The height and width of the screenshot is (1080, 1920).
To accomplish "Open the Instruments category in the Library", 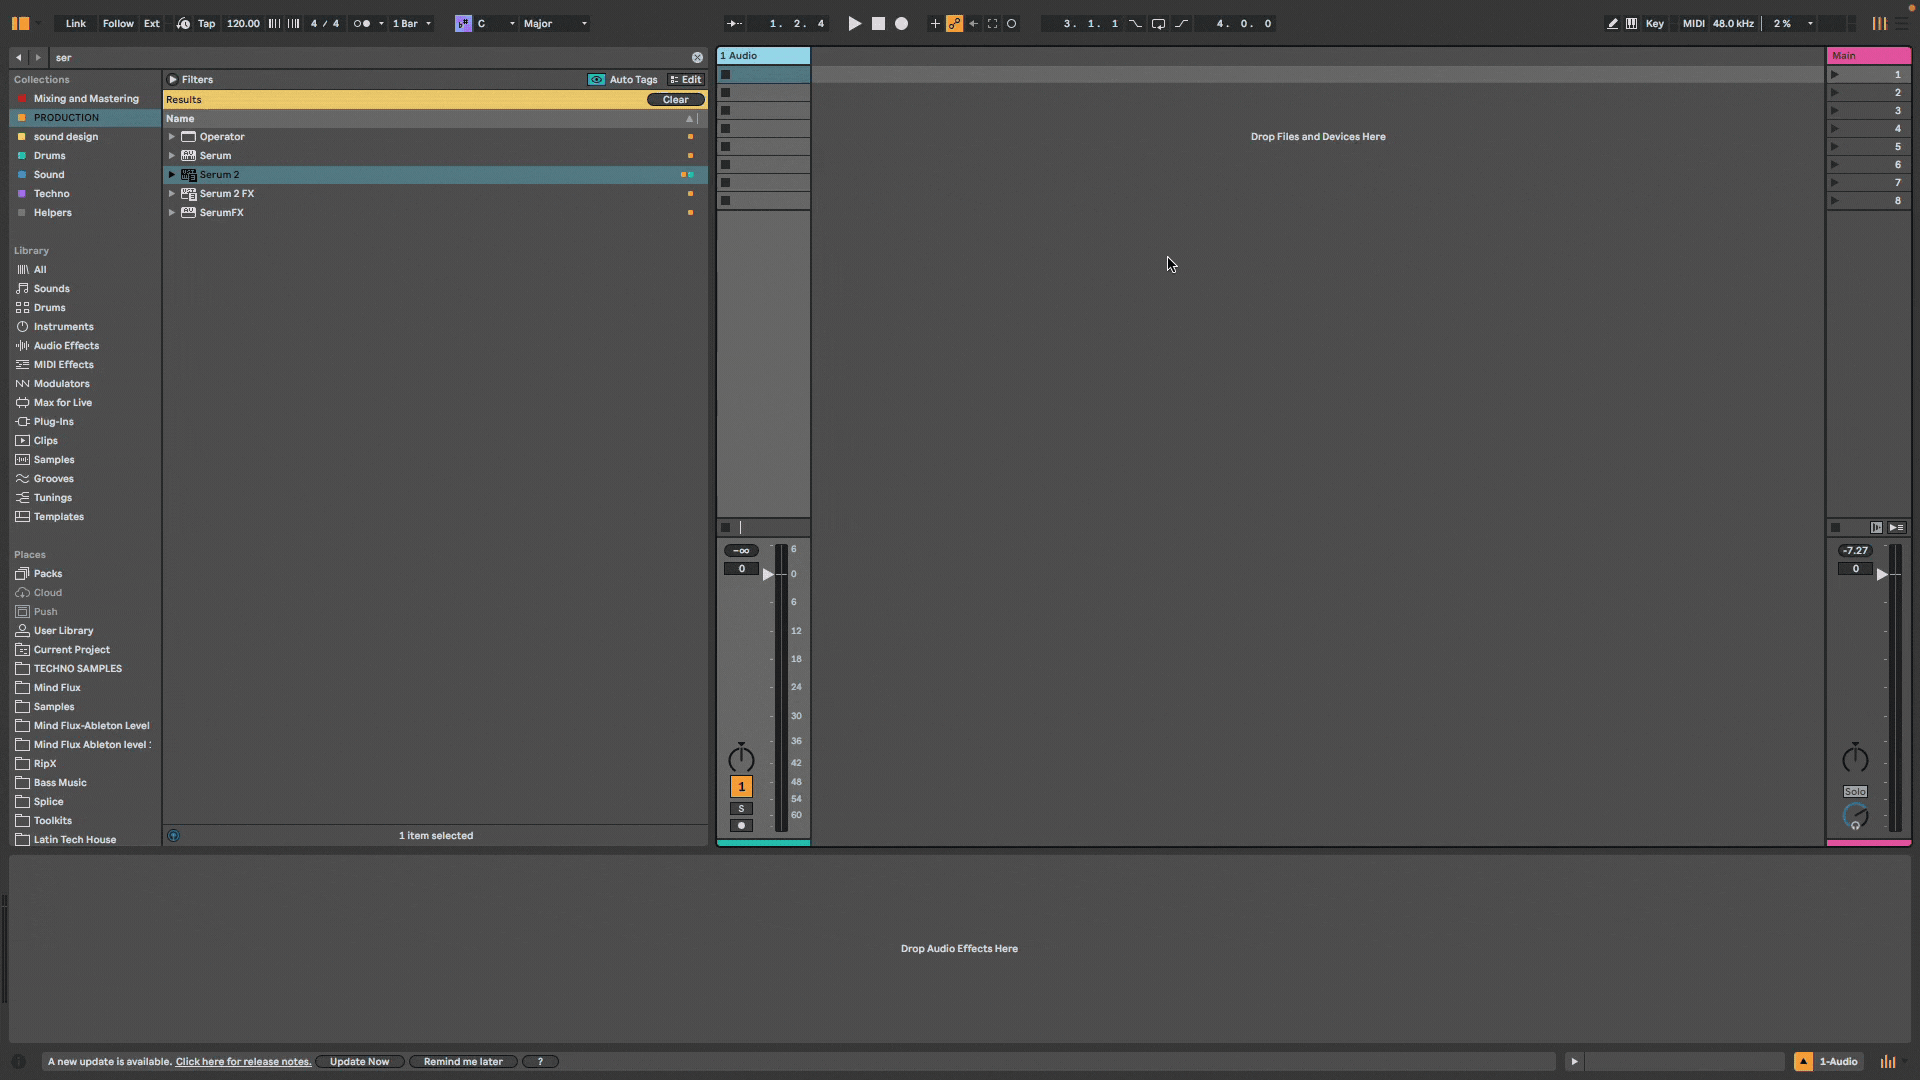I will click(63, 326).
